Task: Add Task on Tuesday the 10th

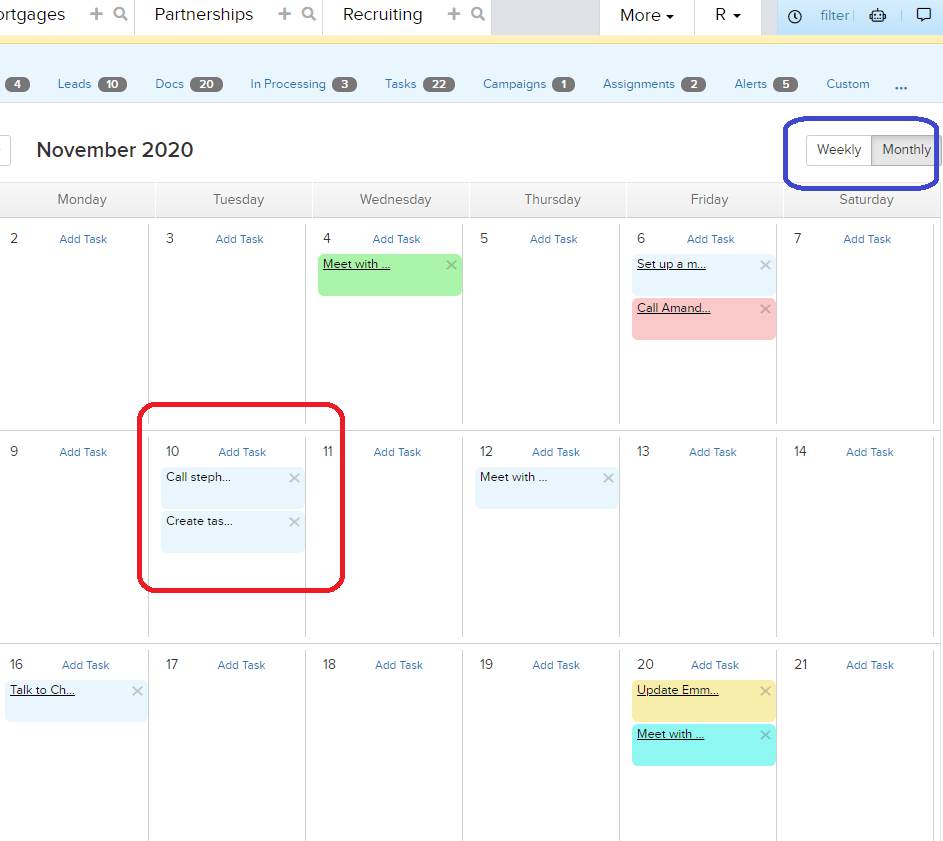Action: (x=242, y=452)
